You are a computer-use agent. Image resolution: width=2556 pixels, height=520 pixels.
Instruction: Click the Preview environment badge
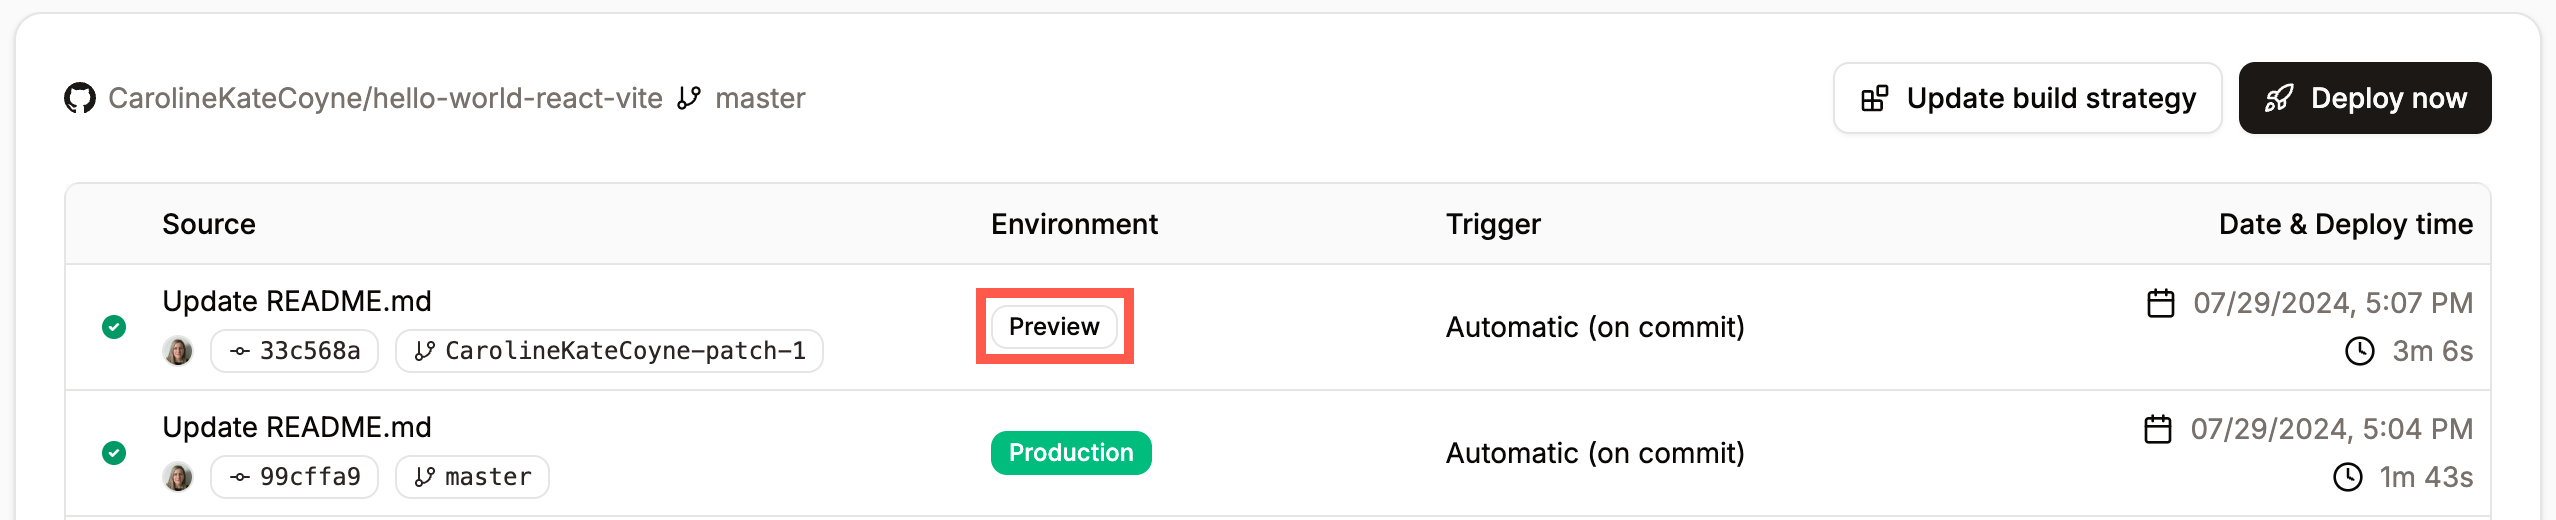pyautogui.click(x=1054, y=327)
